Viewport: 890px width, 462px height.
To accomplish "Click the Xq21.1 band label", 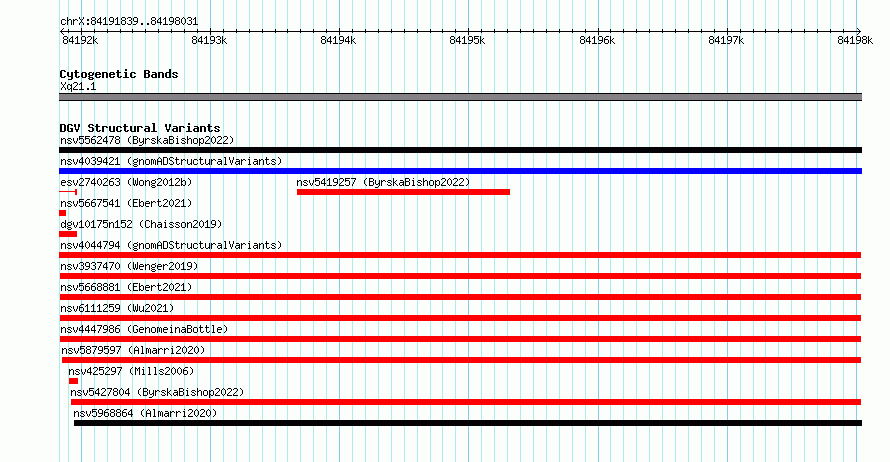I will point(78,87).
